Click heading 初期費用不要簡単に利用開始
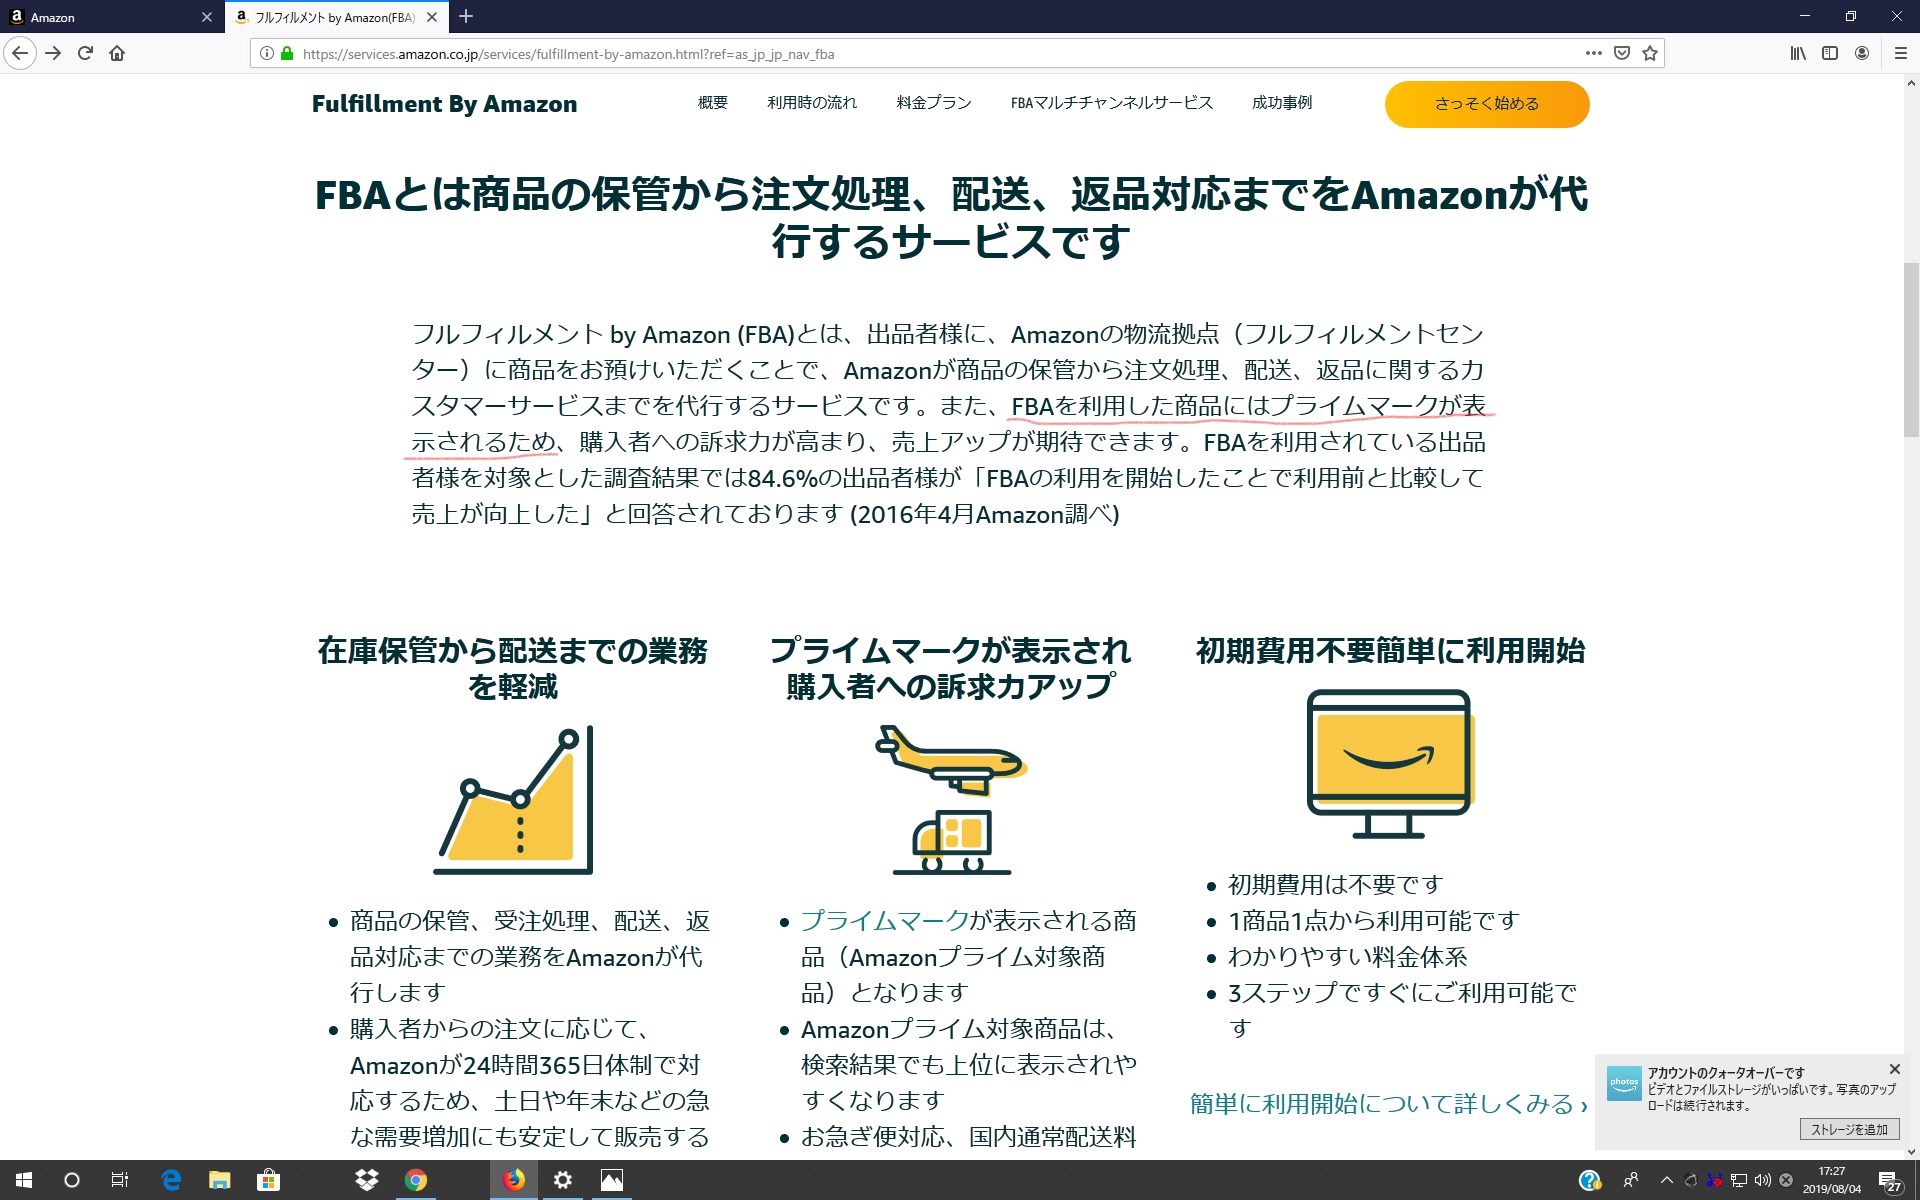The height and width of the screenshot is (1200, 1920). pyautogui.click(x=1390, y=651)
